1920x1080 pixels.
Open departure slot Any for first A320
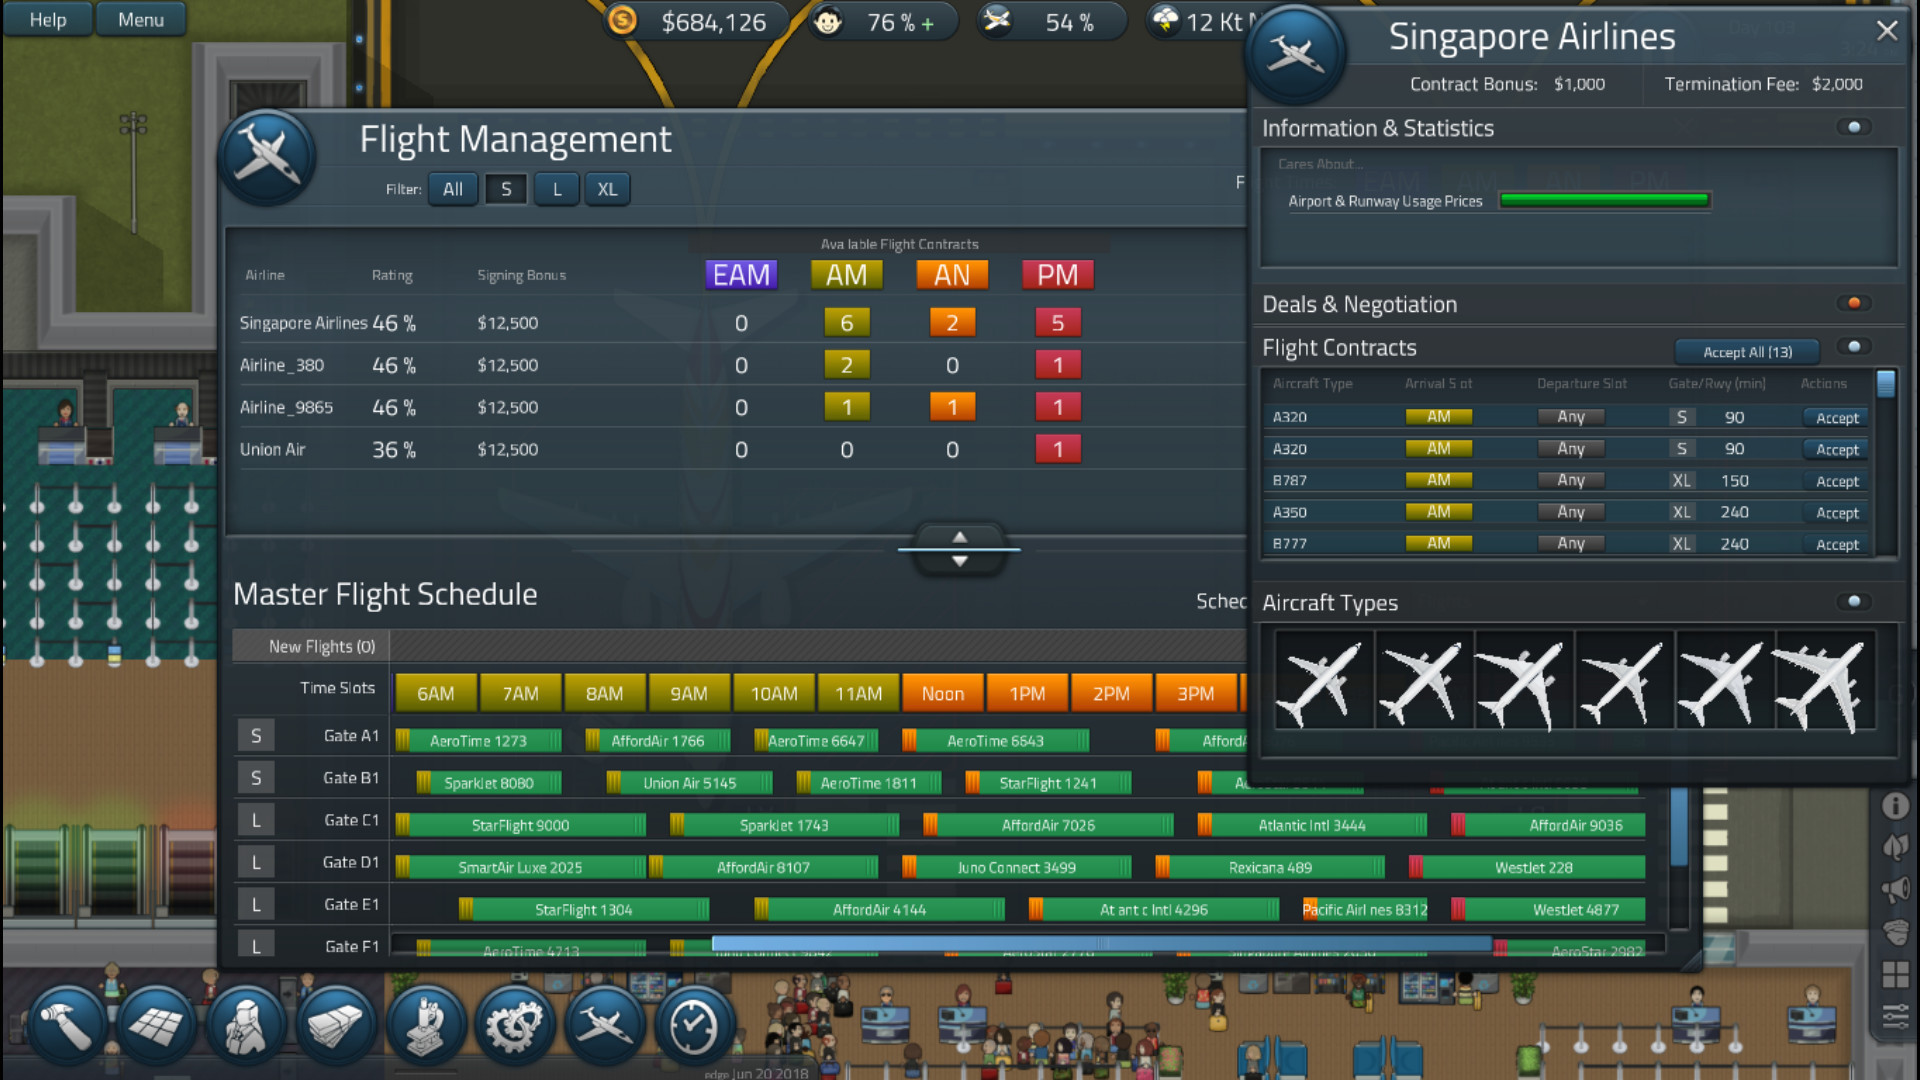1571,417
